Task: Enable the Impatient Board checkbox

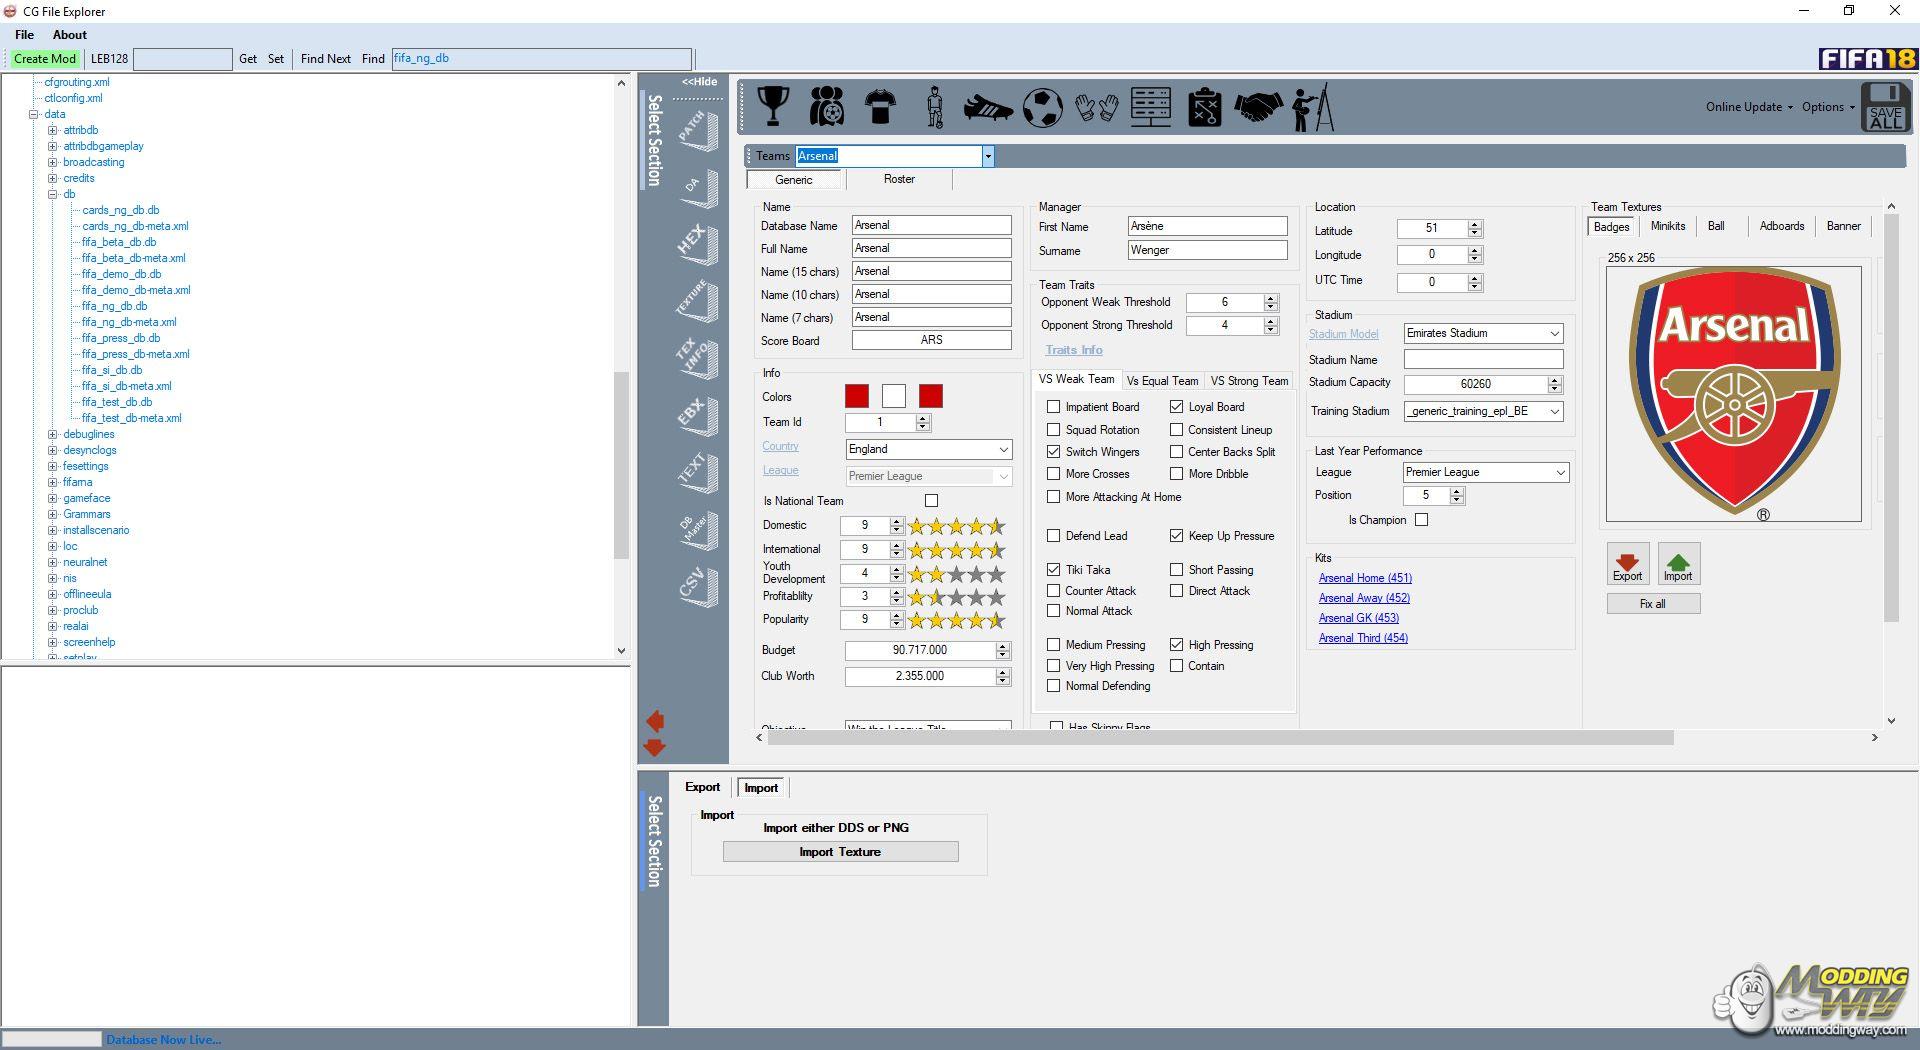Action: click(1053, 407)
